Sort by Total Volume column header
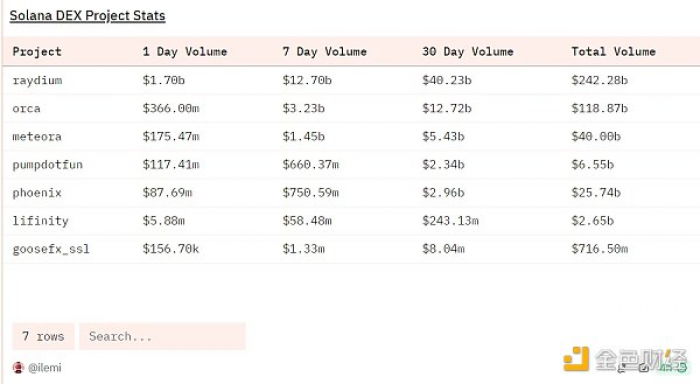 [613, 52]
